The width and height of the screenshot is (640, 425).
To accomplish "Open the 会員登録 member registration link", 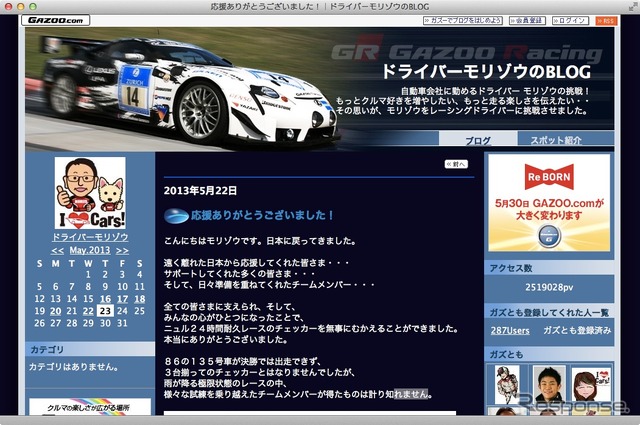I will [x=527, y=20].
